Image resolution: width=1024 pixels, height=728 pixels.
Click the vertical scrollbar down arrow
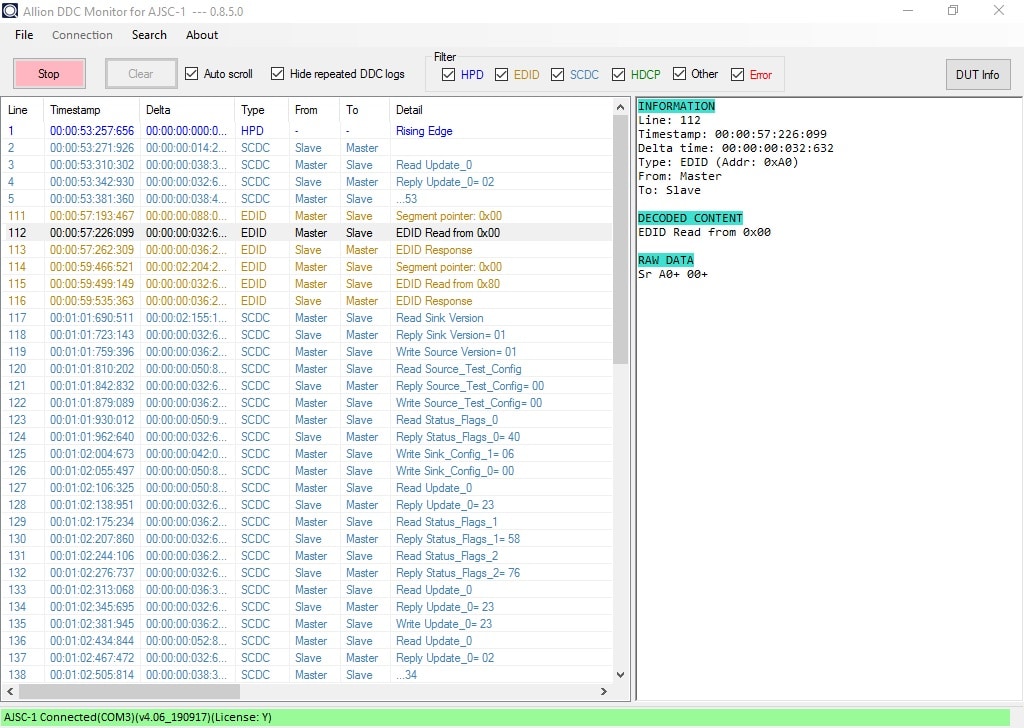point(620,675)
